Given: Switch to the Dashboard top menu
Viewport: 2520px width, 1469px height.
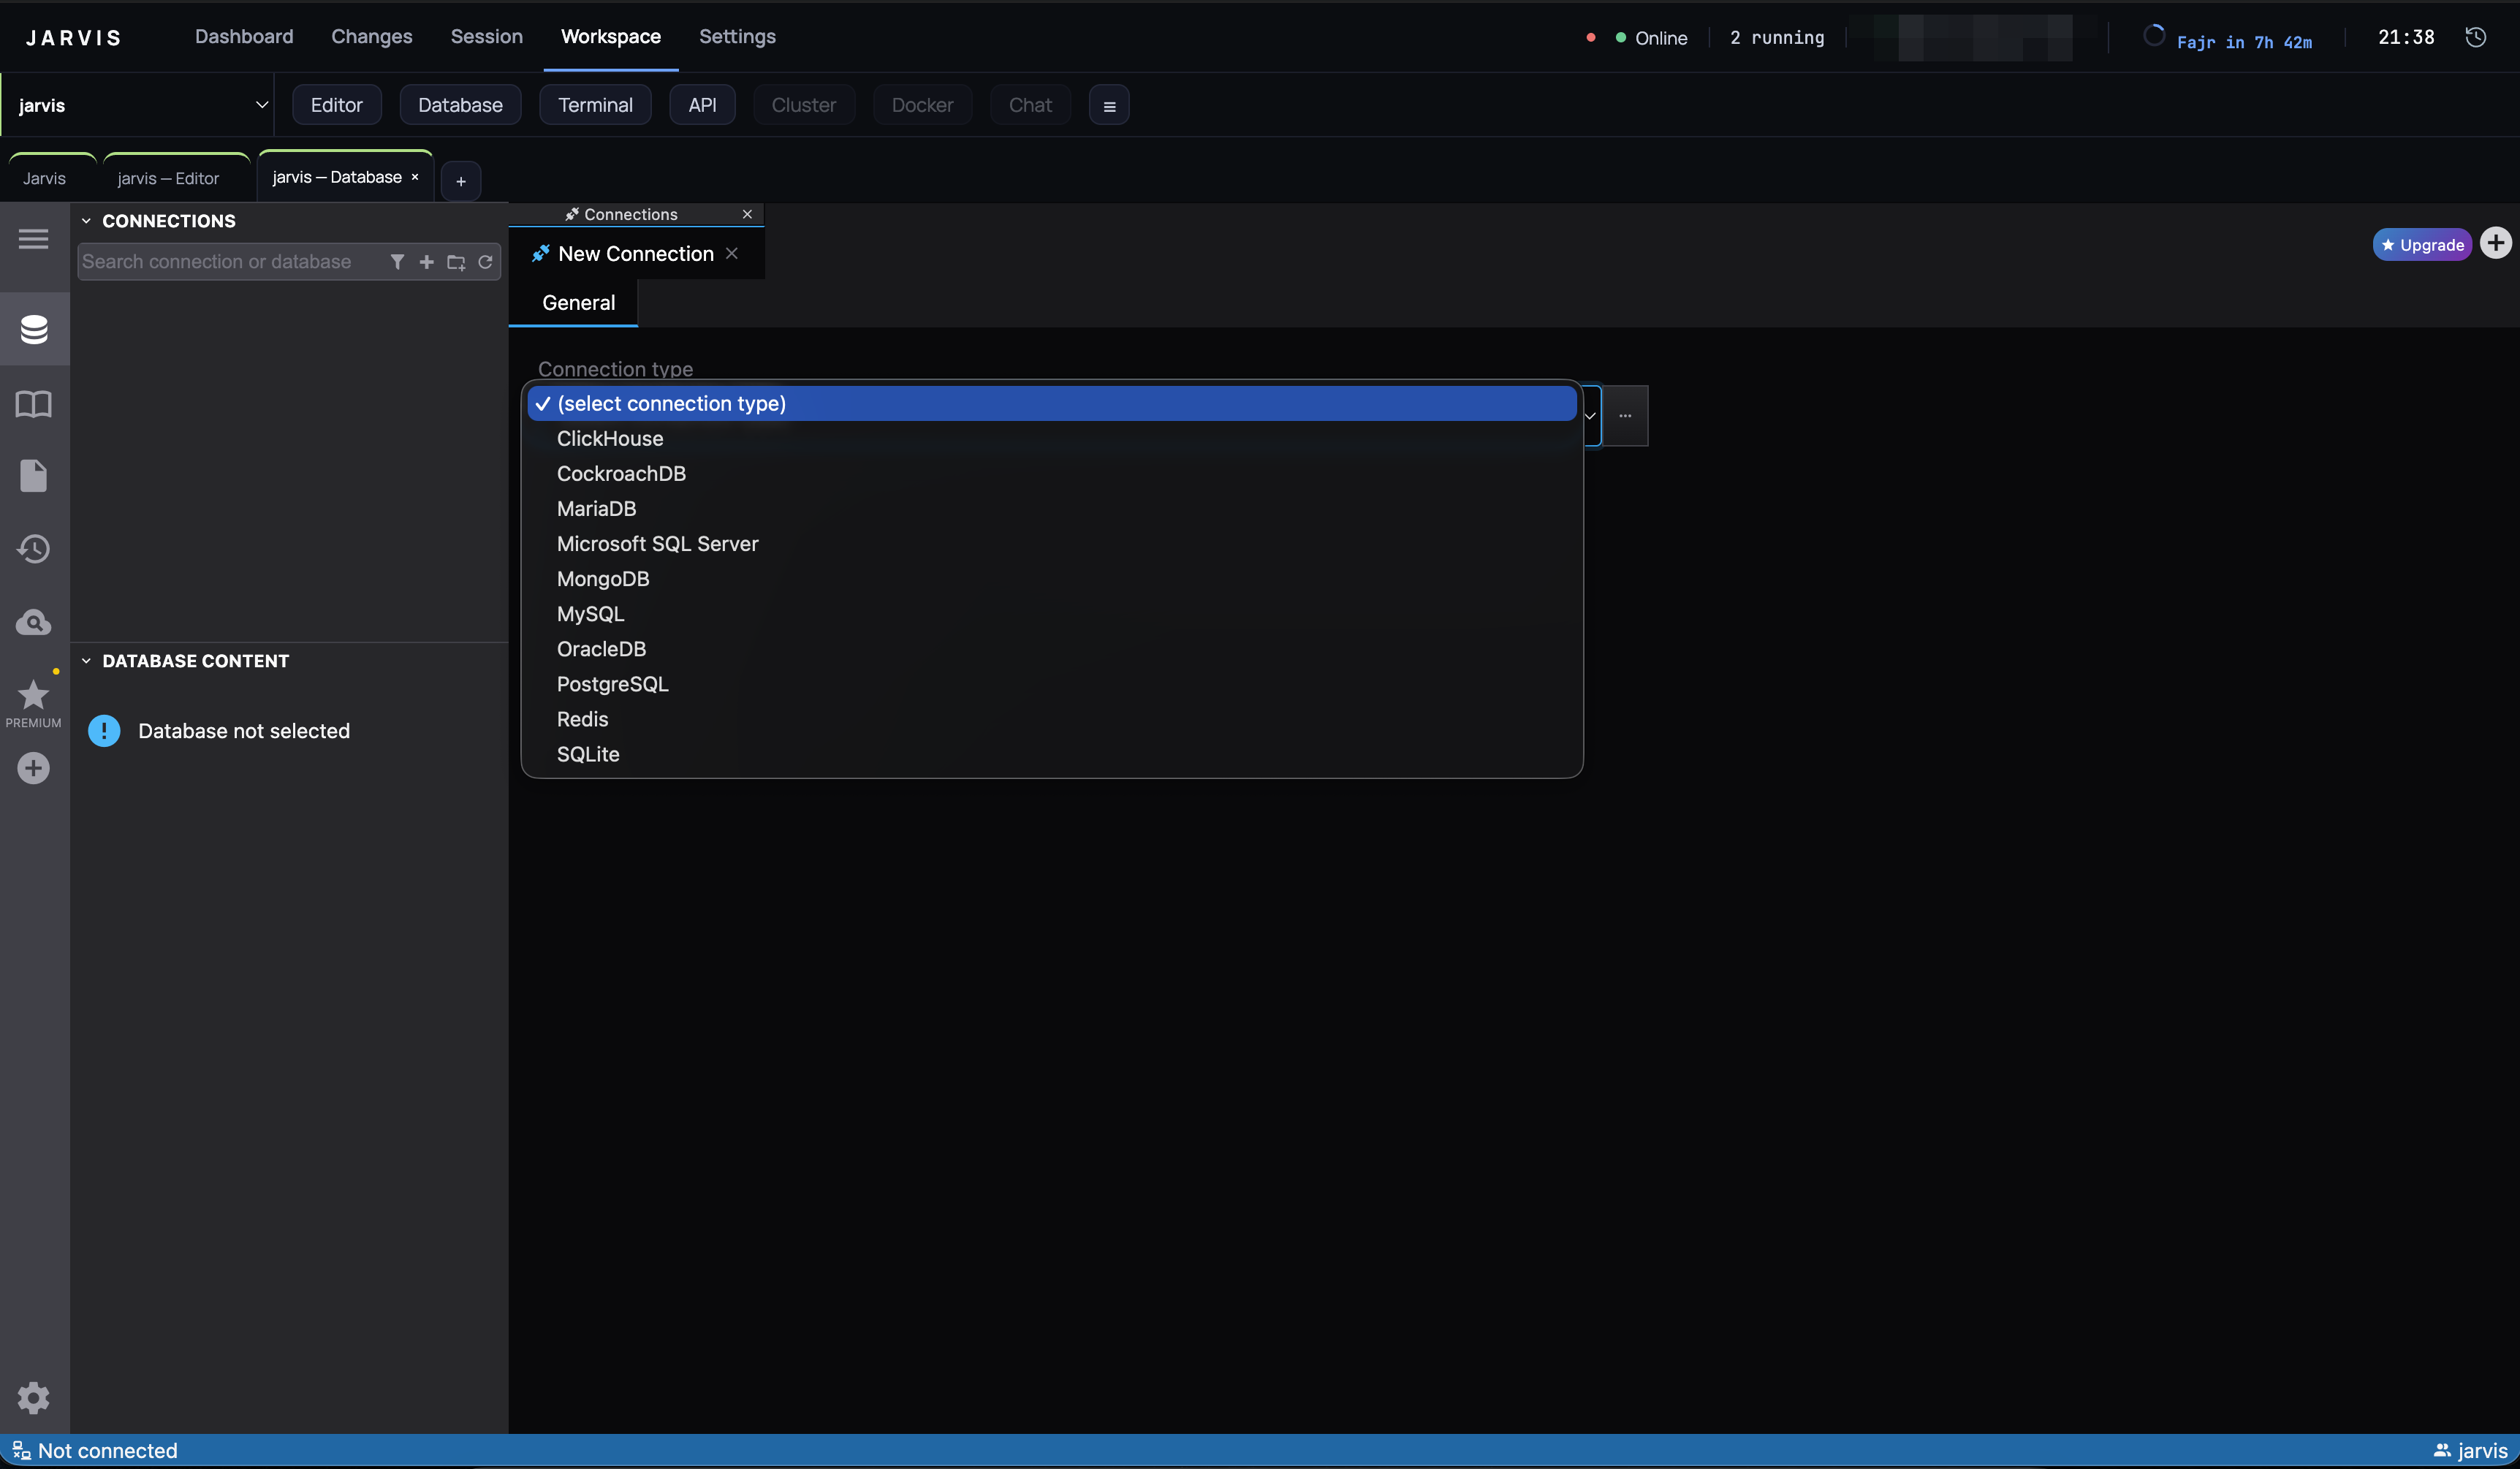Looking at the screenshot, I should 244,37.
